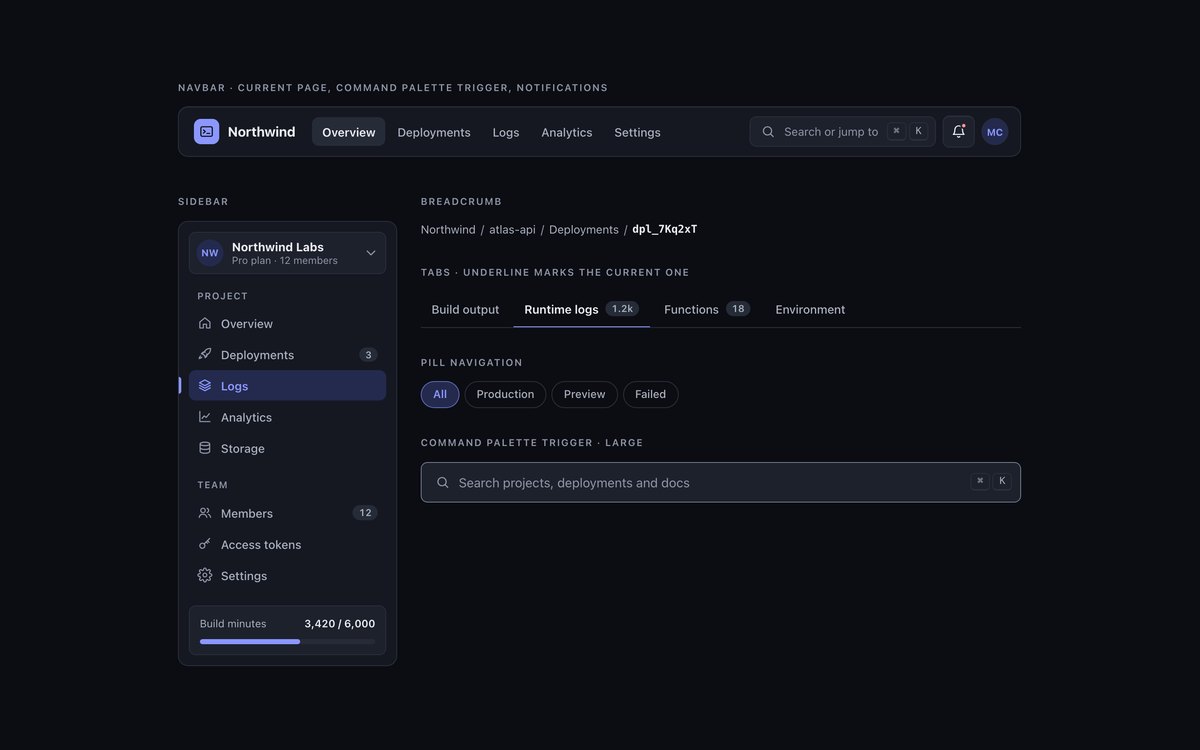Image resolution: width=1200 pixels, height=750 pixels.
Task: Click the layers icon beside Logs
Action: click(x=205, y=386)
